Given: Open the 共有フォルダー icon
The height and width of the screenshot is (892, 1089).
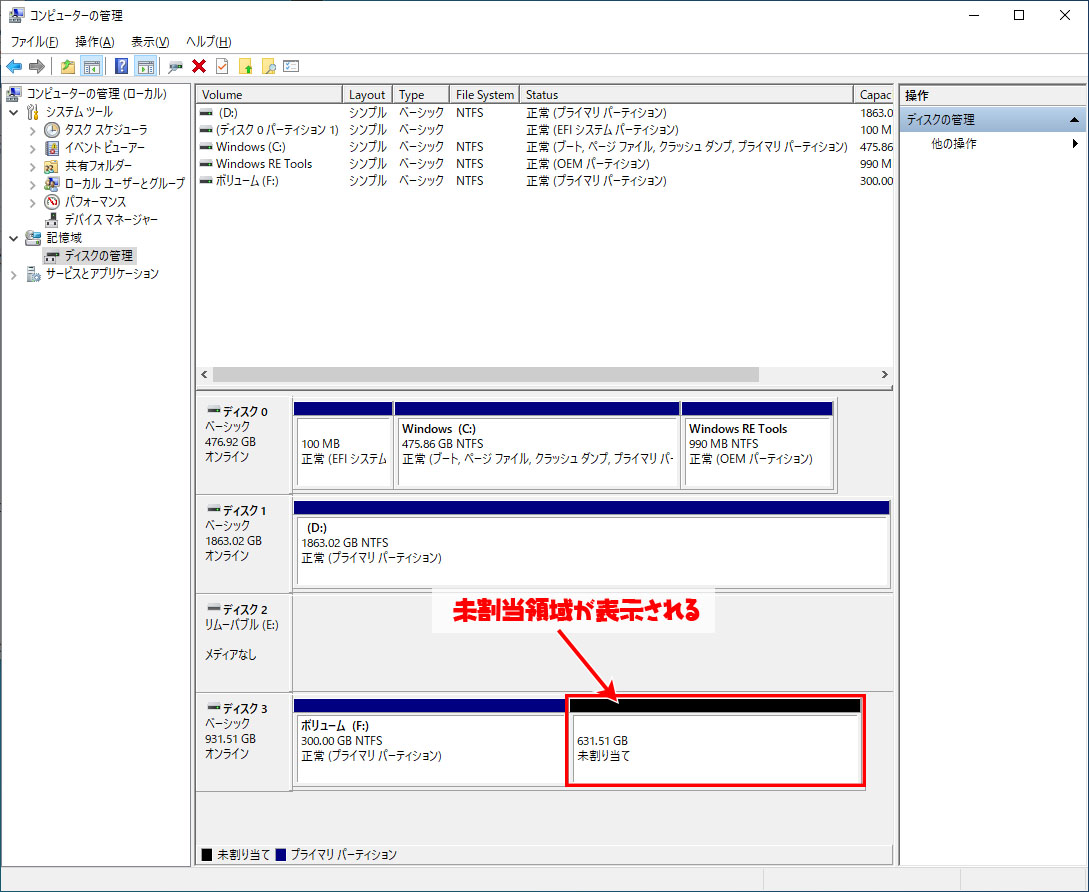Looking at the screenshot, I should coord(52,166).
